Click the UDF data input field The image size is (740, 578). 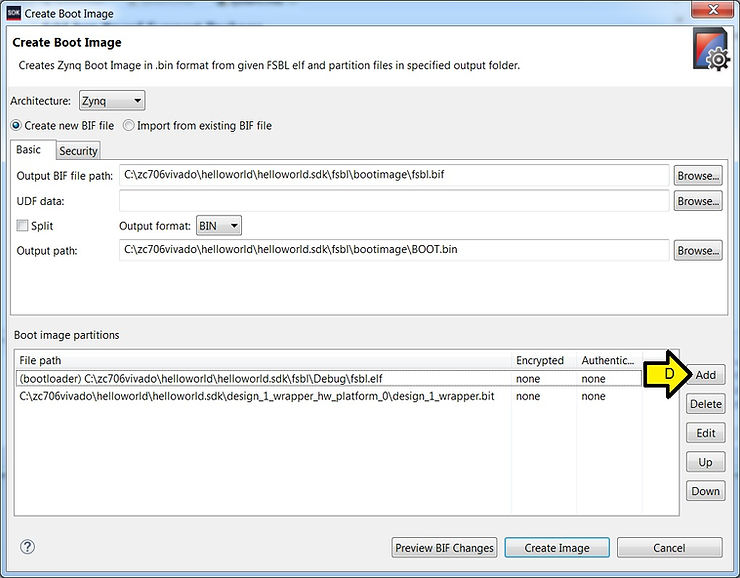393,201
